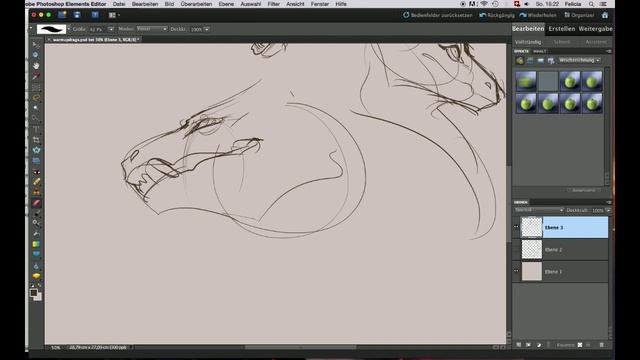The height and width of the screenshot is (360, 640).
Task: Open the arrange documents layout dropdown
Action: (x=114, y=15)
